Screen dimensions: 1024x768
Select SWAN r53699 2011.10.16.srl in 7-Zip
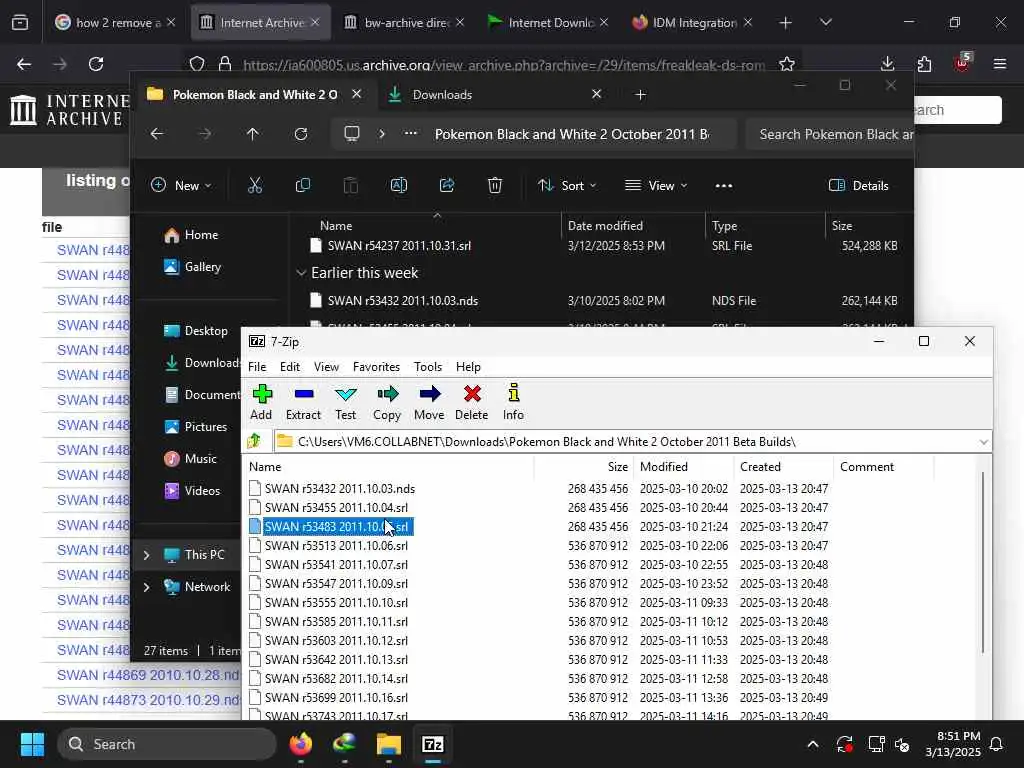coord(336,697)
